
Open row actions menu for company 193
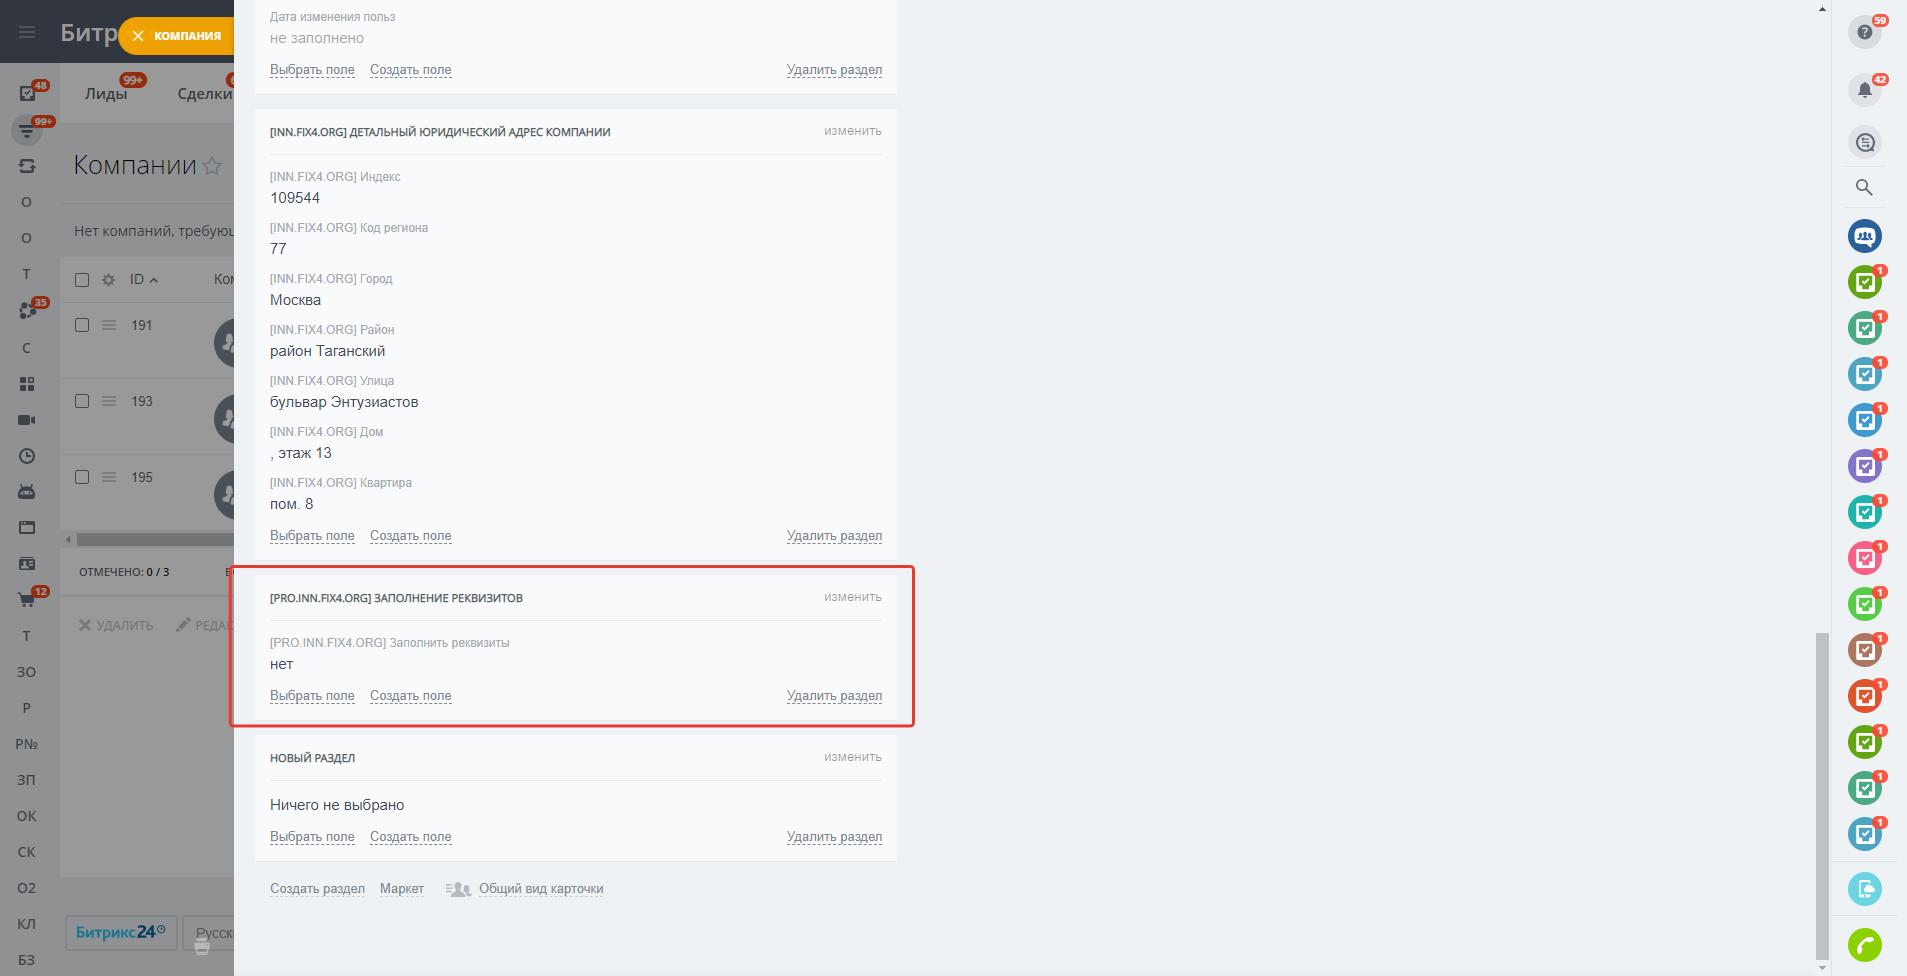[x=109, y=401]
